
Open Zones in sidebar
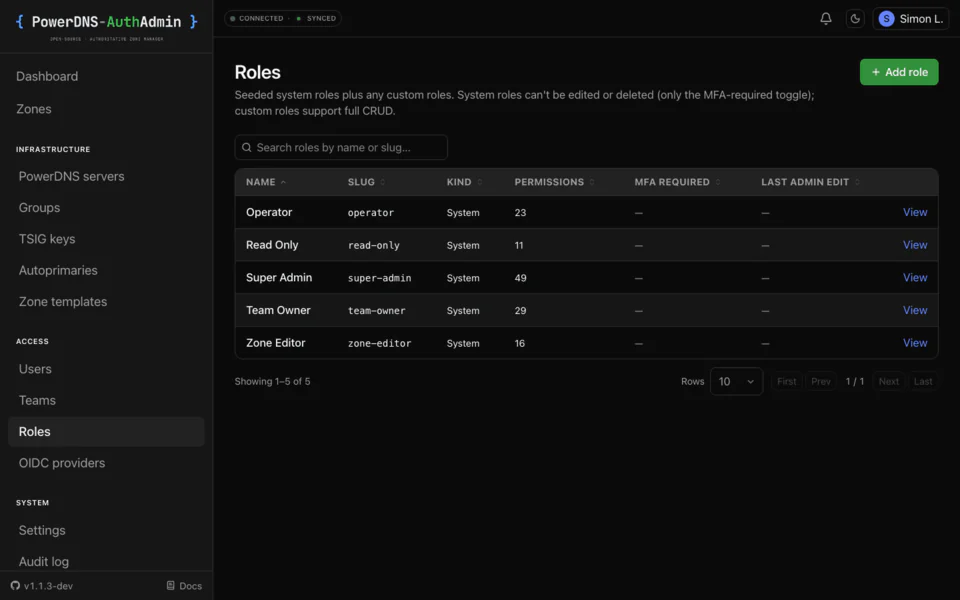34,109
